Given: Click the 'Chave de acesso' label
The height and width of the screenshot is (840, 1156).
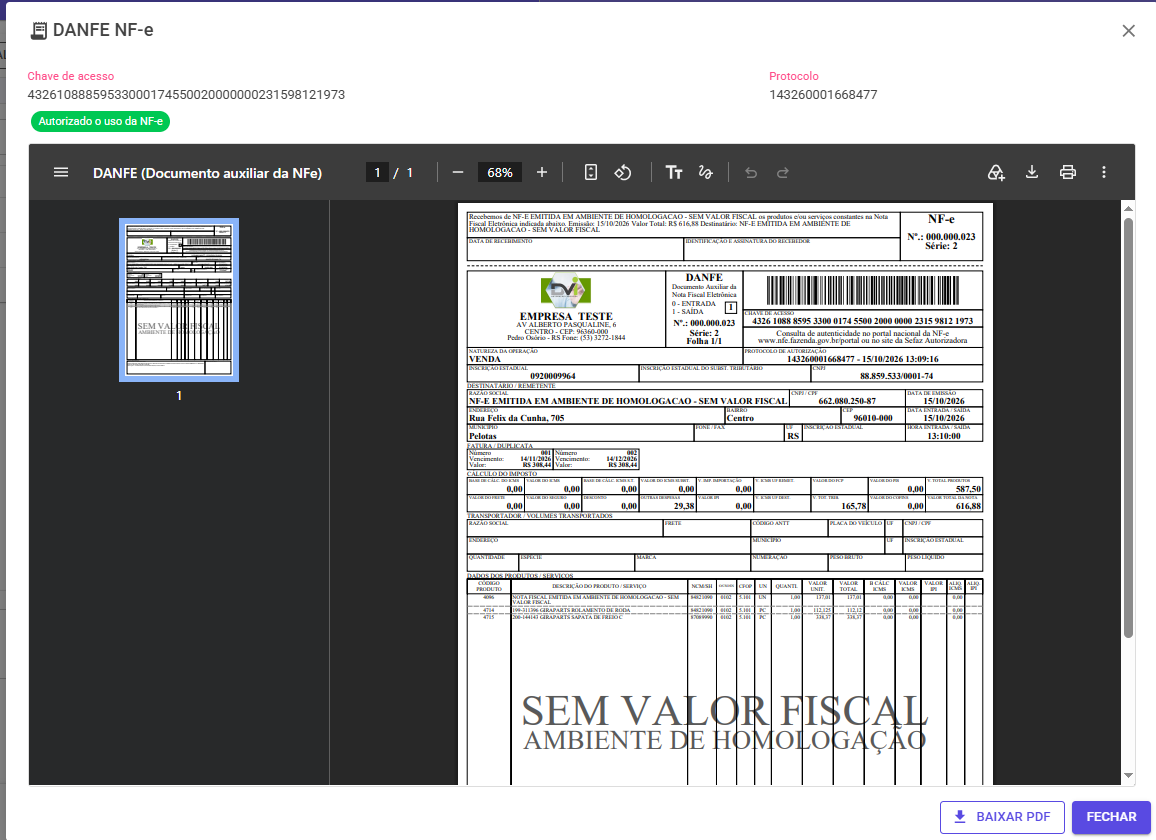Looking at the screenshot, I should [x=71, y=76].
